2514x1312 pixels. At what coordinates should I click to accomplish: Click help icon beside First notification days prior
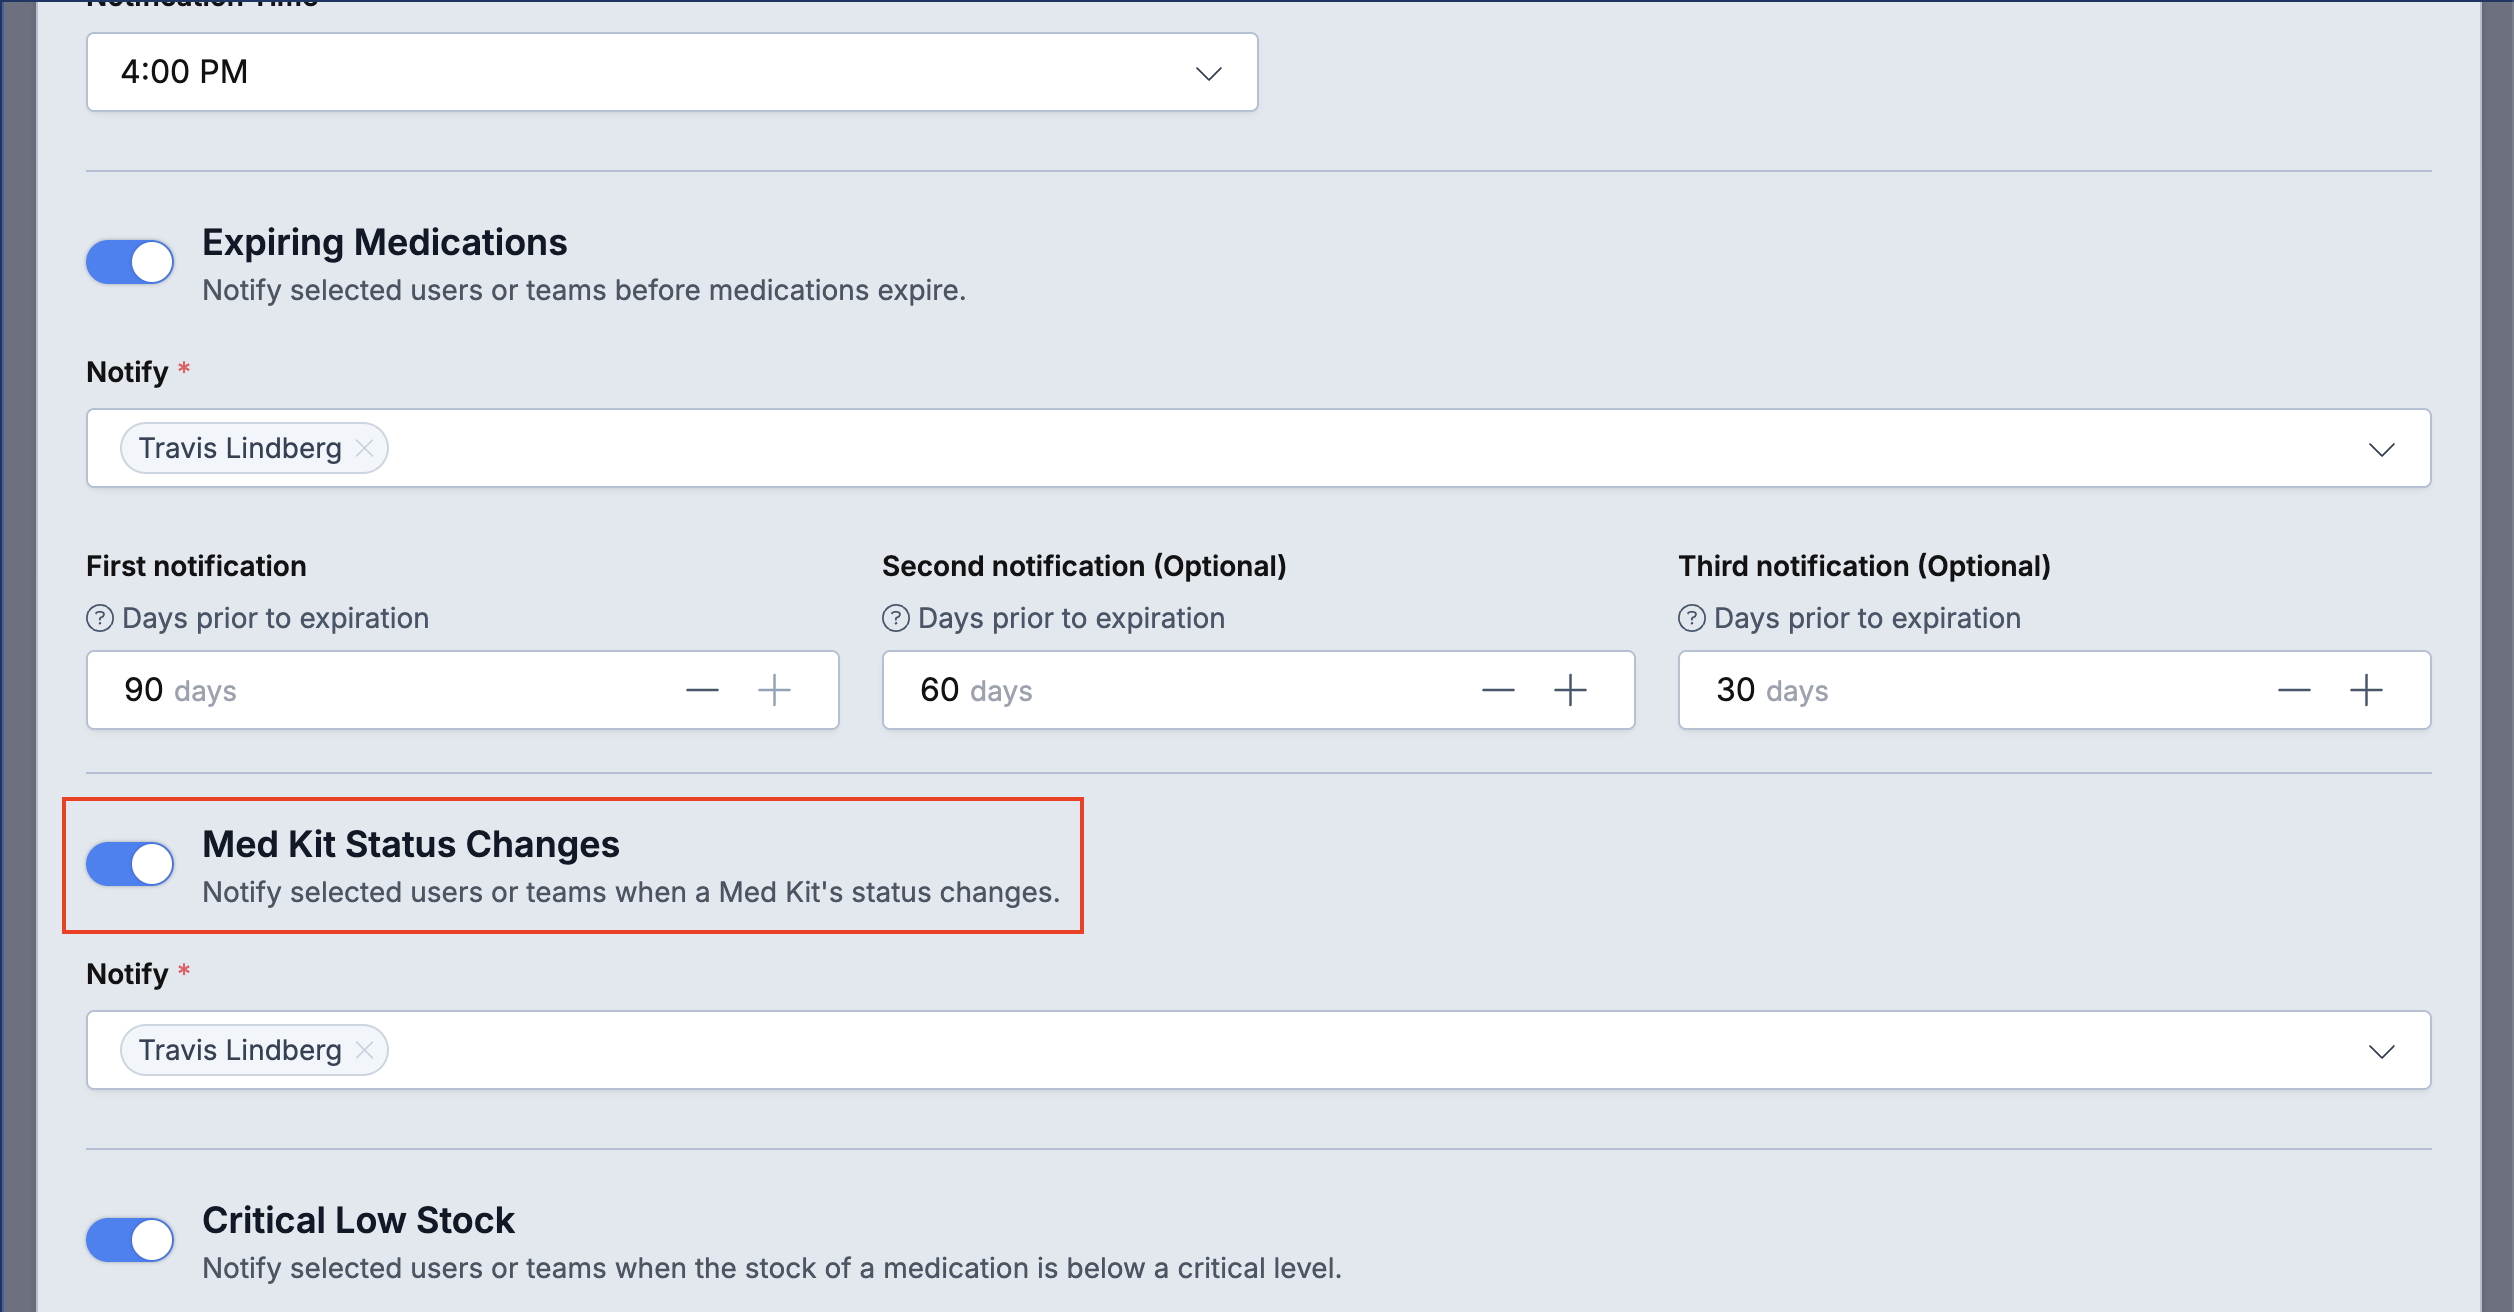100,618
